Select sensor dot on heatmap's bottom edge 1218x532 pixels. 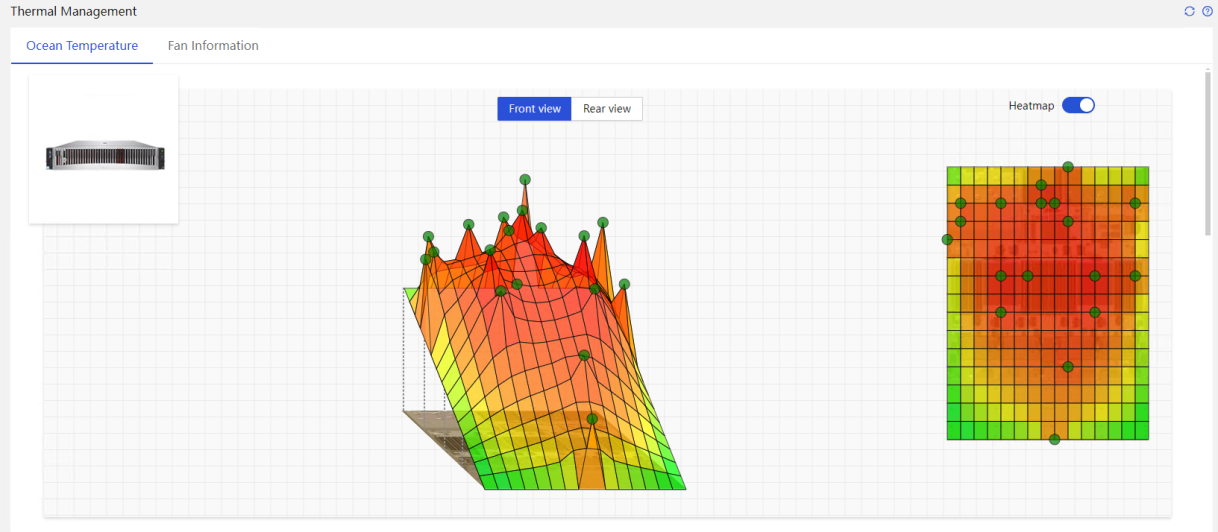tap(1054, 439)
